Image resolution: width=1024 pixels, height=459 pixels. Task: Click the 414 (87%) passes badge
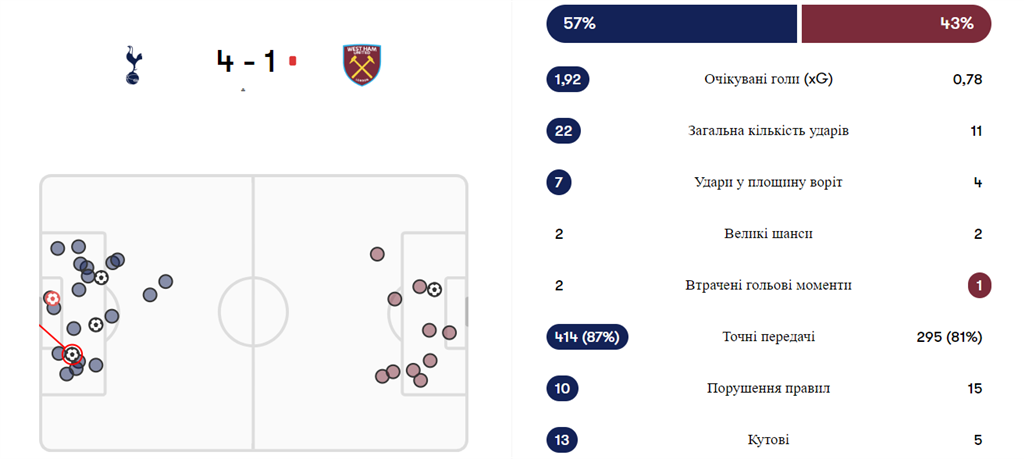[587, 337]
